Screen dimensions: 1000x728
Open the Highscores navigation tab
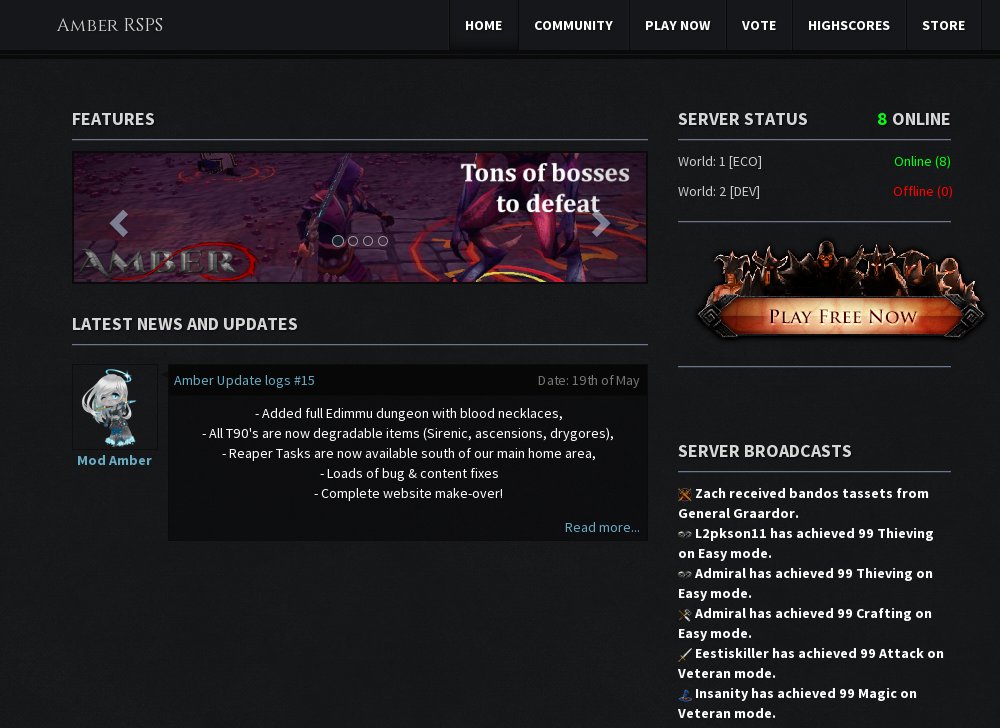pyautogui.click(x=848, y=25)
